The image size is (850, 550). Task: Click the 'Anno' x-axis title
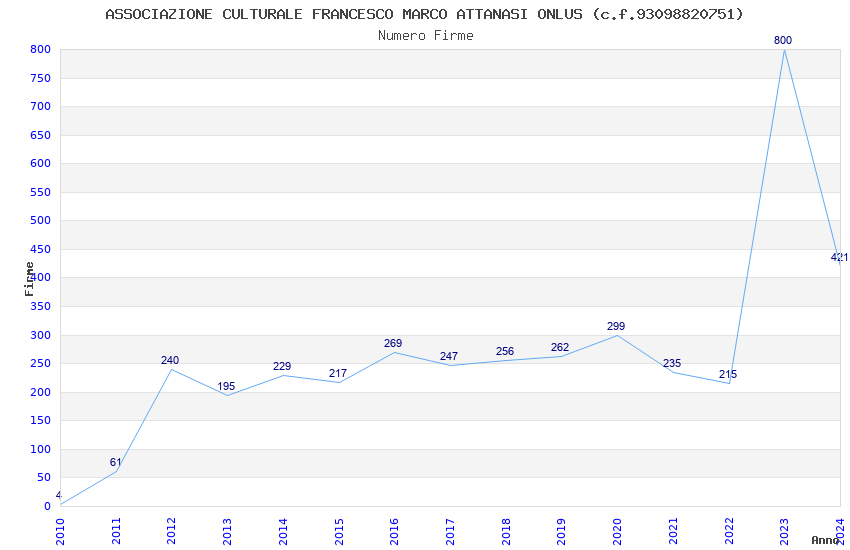click(825, 540)
